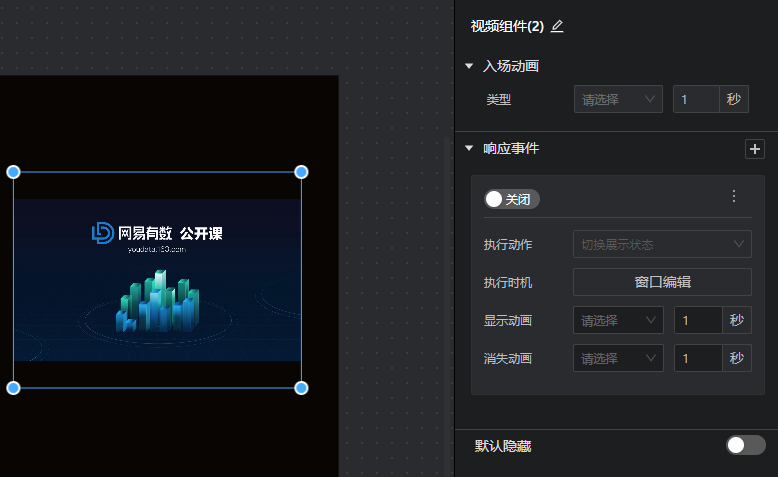Select the top-left resize handle of the video
The width and height of the screenshot is (778, 477).
pyautogui.click(x=14, y=172)
